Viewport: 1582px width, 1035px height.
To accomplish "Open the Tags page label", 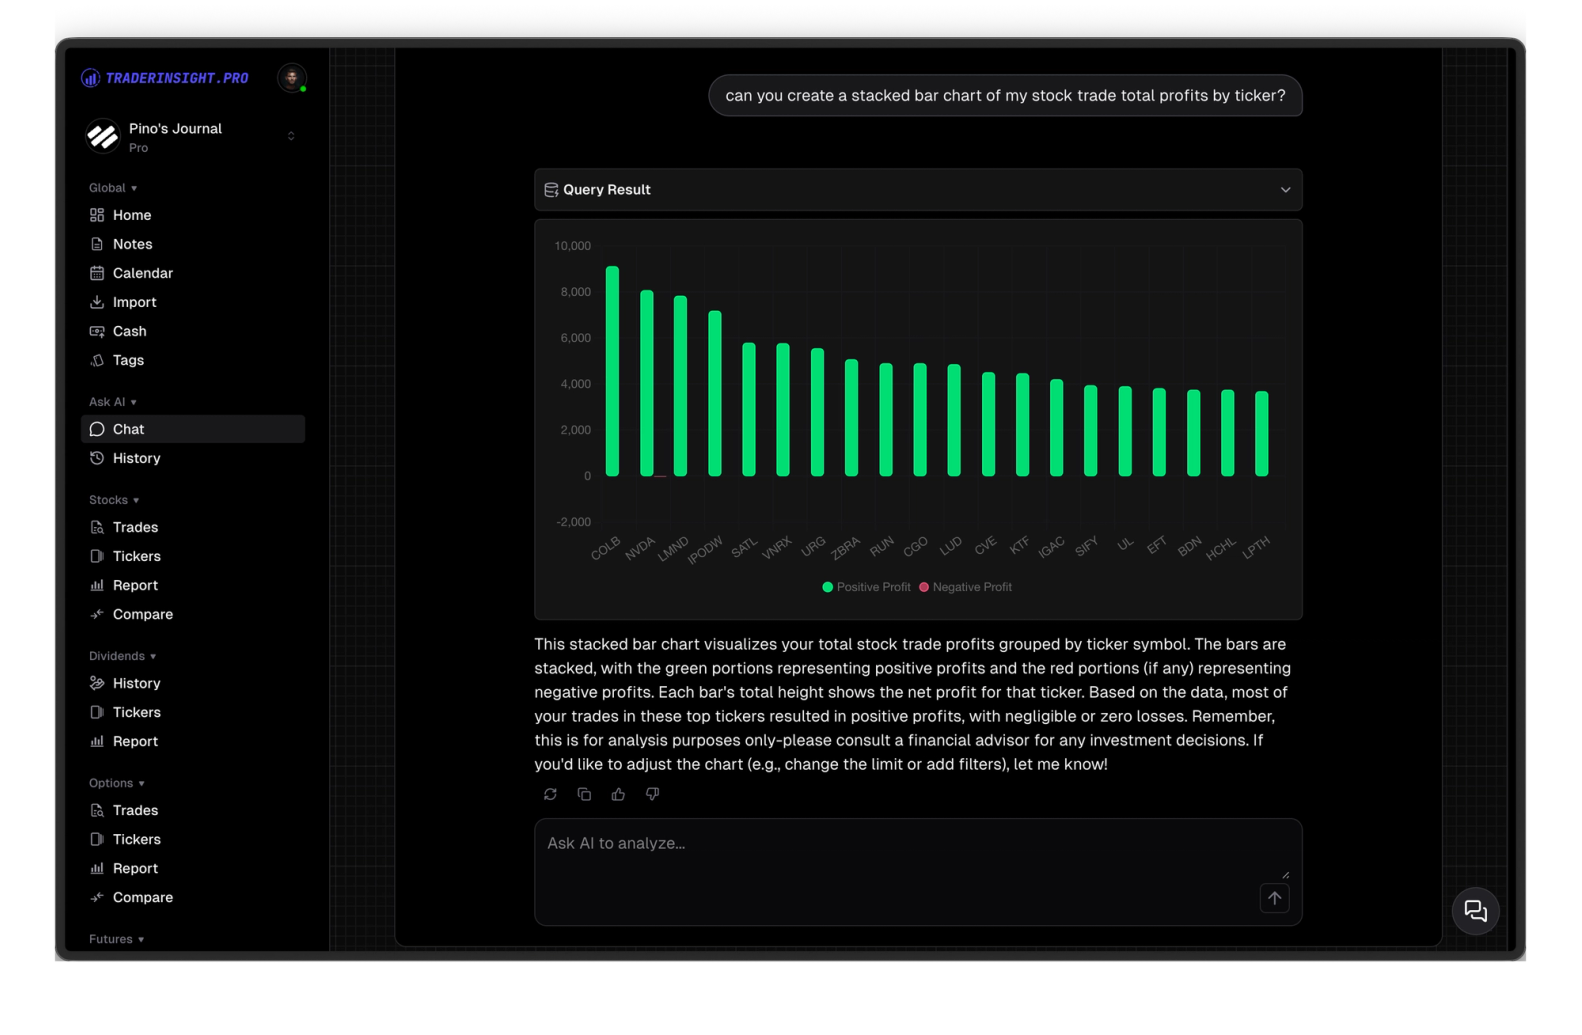I will pos(128,360).
